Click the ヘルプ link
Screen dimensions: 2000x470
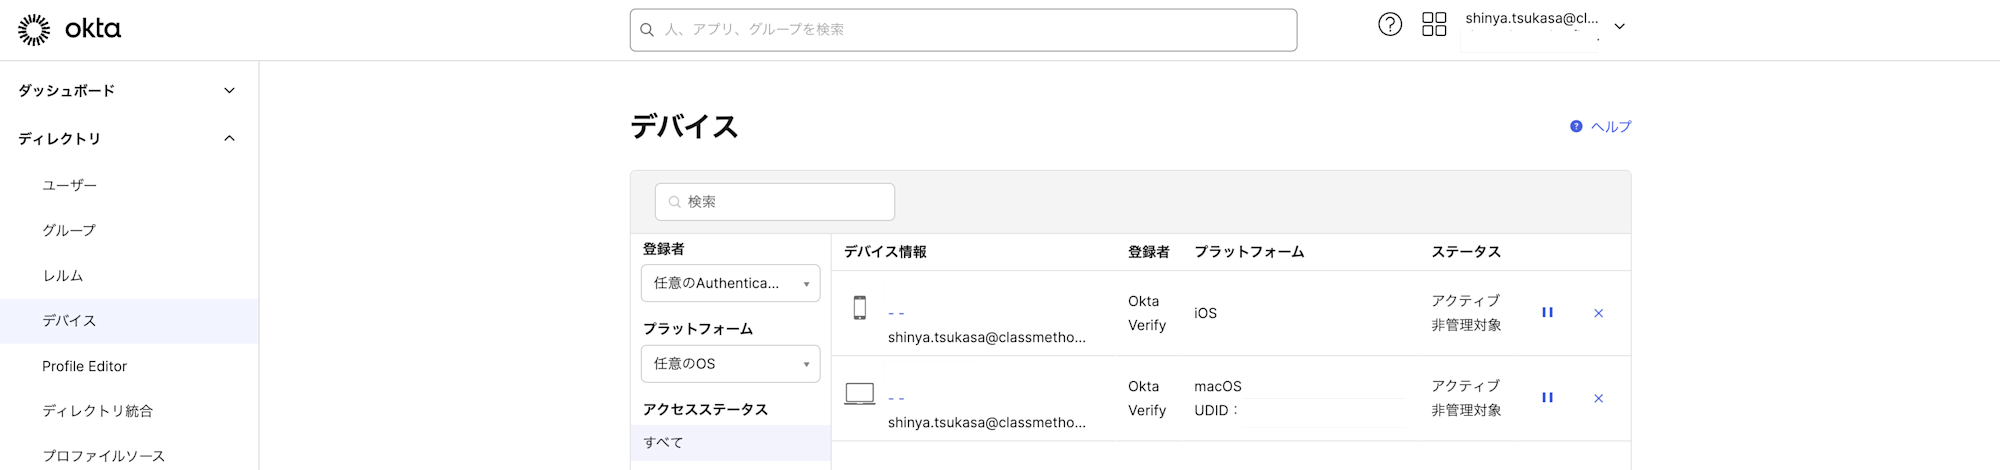click(1611, 126)
